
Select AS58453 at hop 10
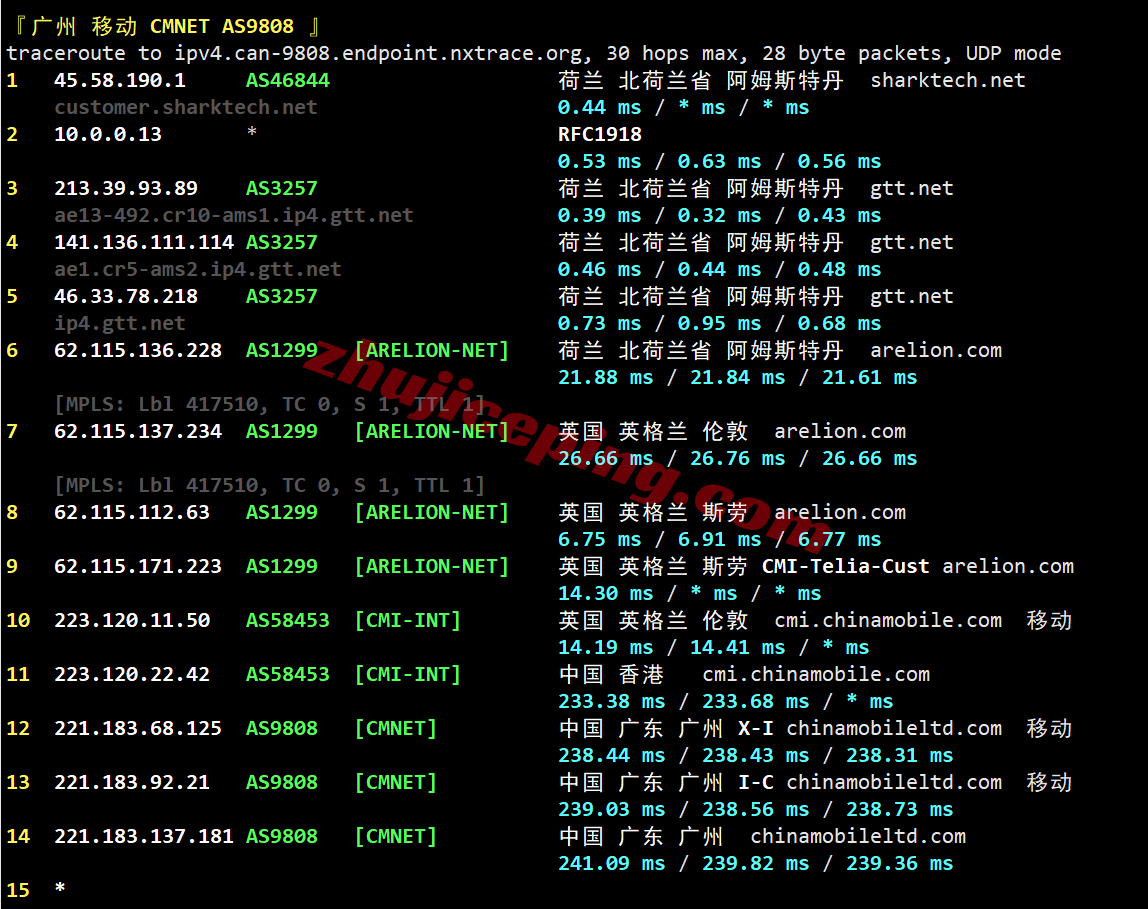(x=288, y=621)
